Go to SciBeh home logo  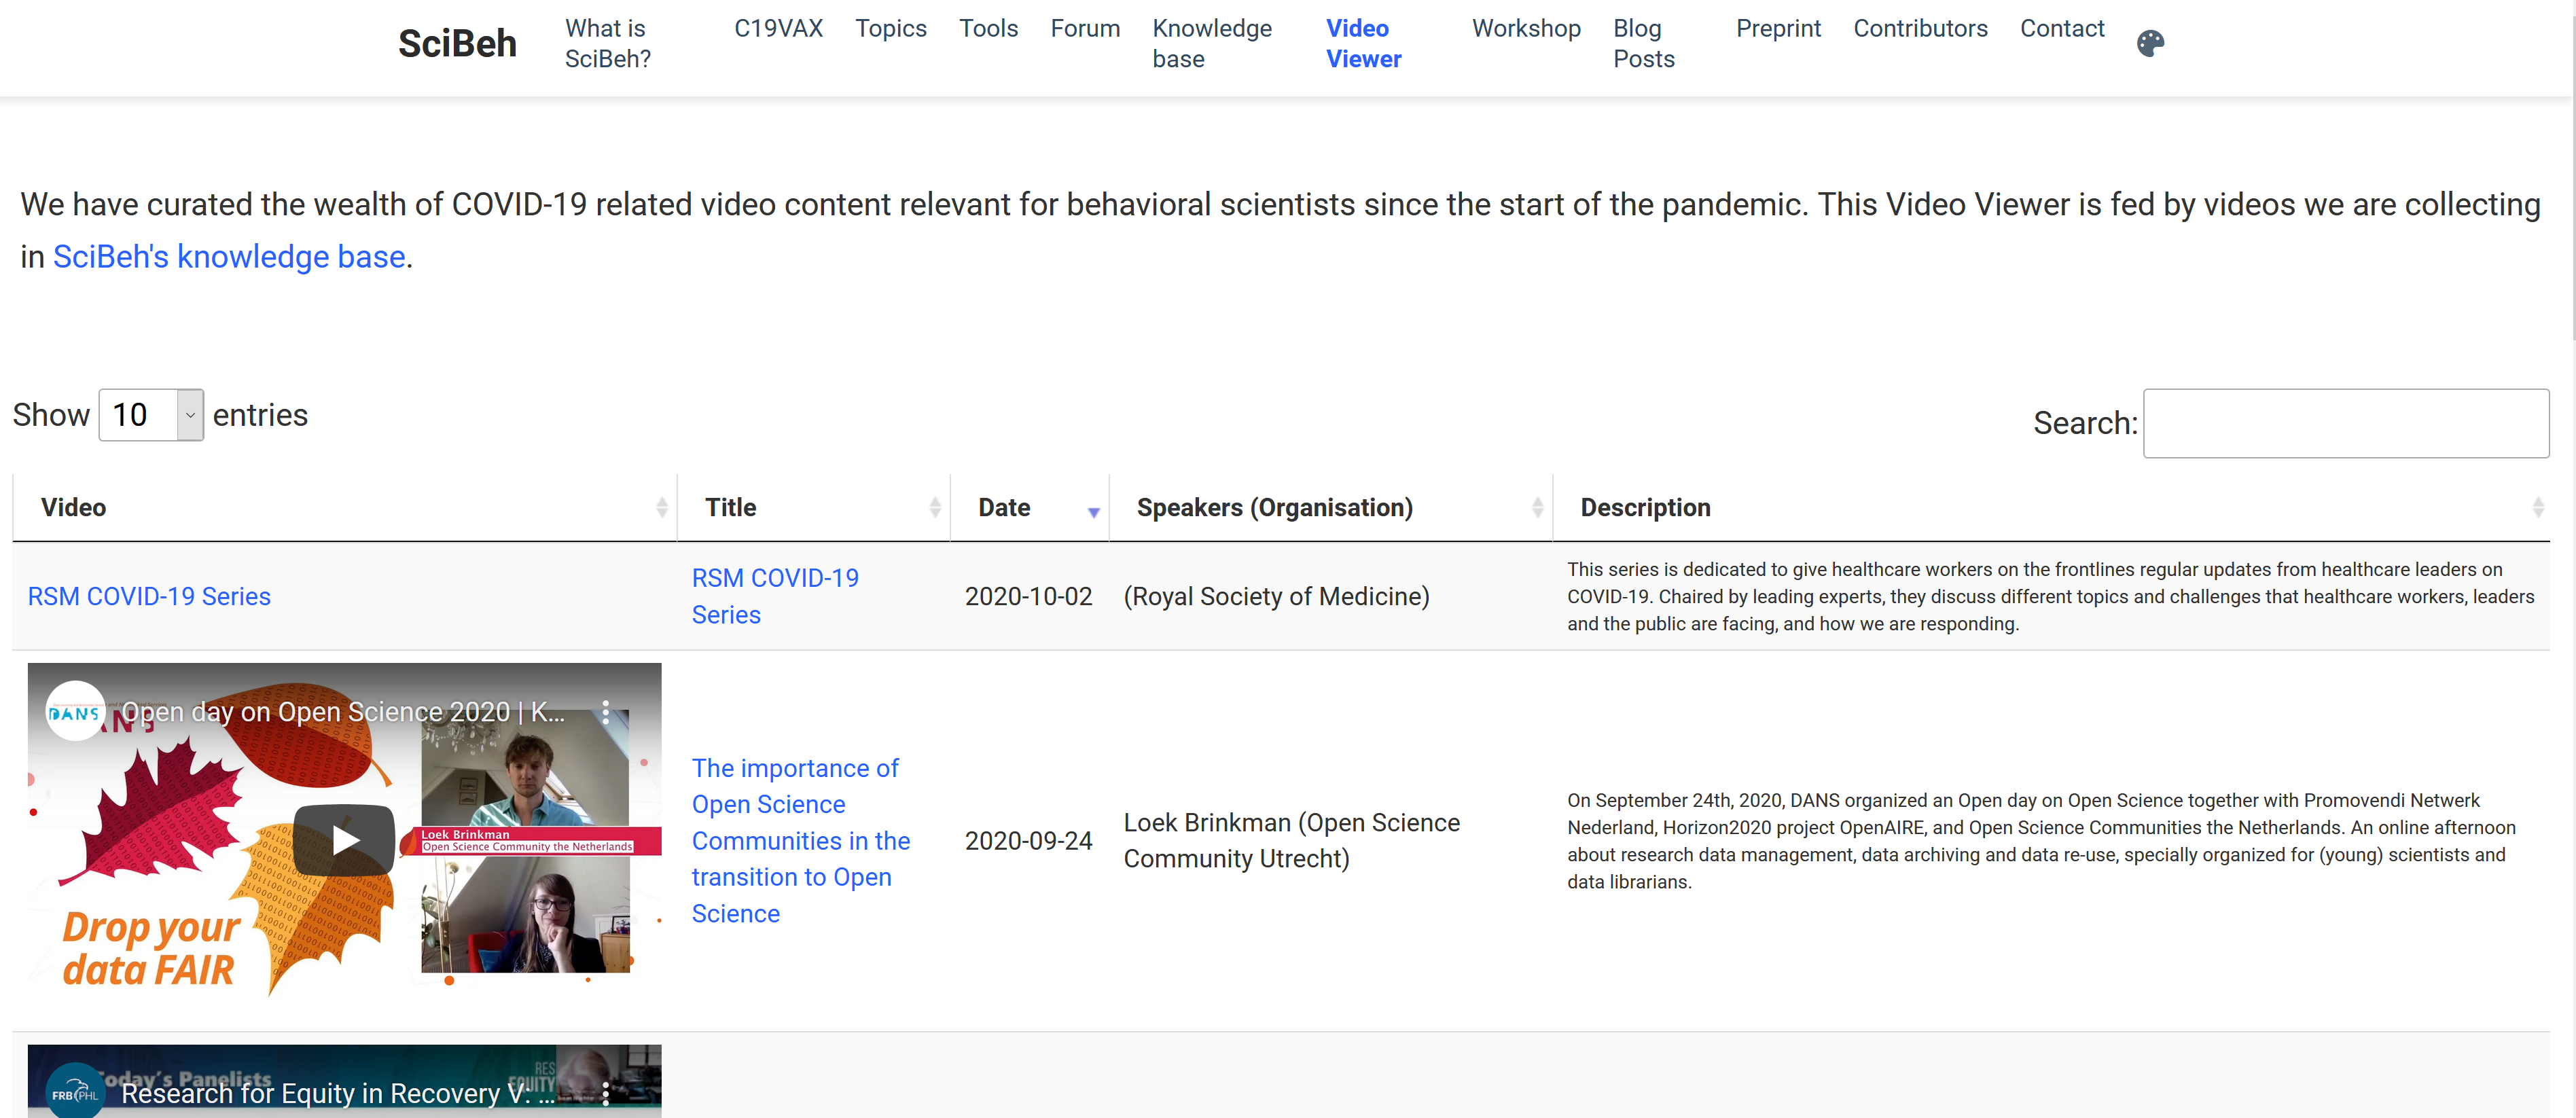(457, 44)
